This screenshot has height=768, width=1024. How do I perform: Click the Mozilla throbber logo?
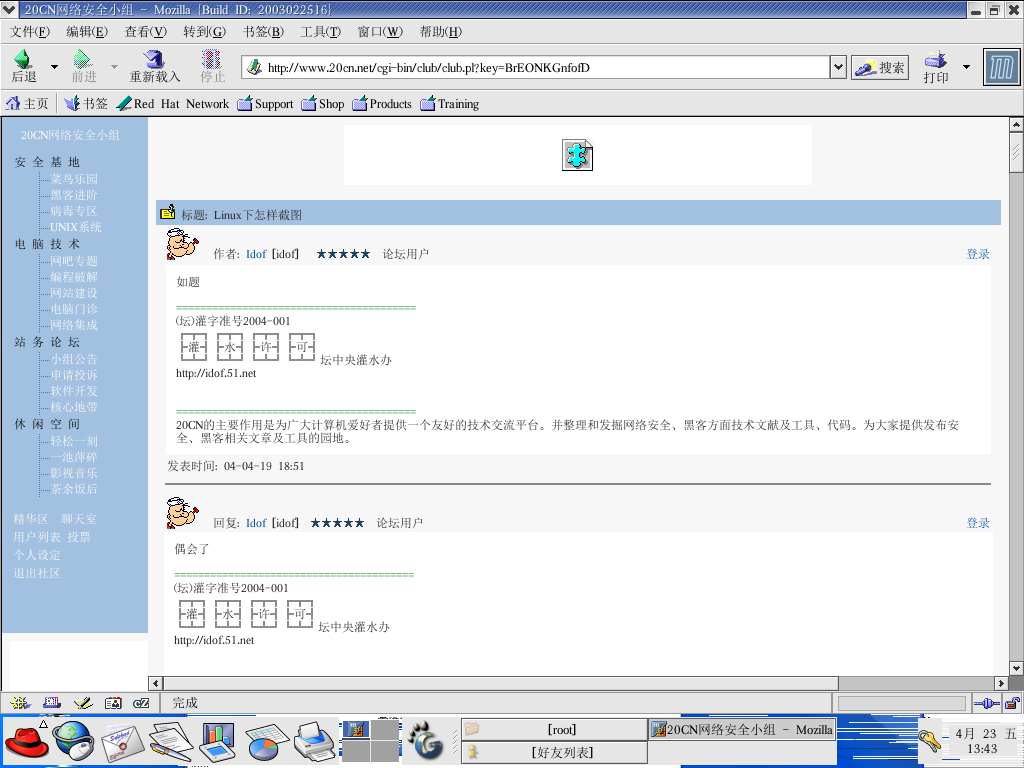[x=1001, y=67]
